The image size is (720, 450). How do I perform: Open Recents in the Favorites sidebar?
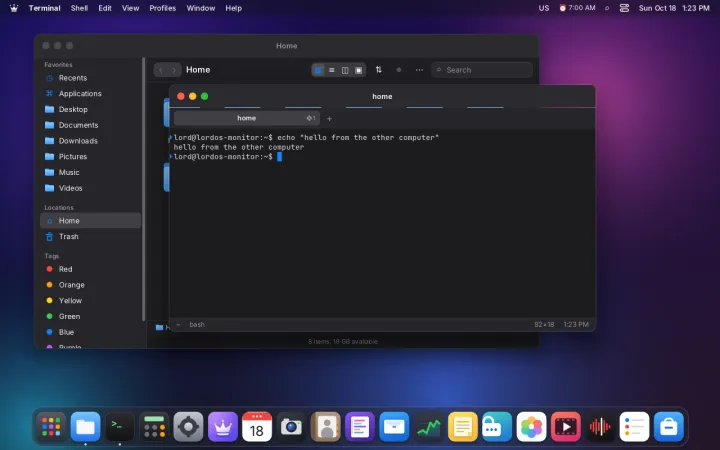pyautogui.click(x=90, y=78)
